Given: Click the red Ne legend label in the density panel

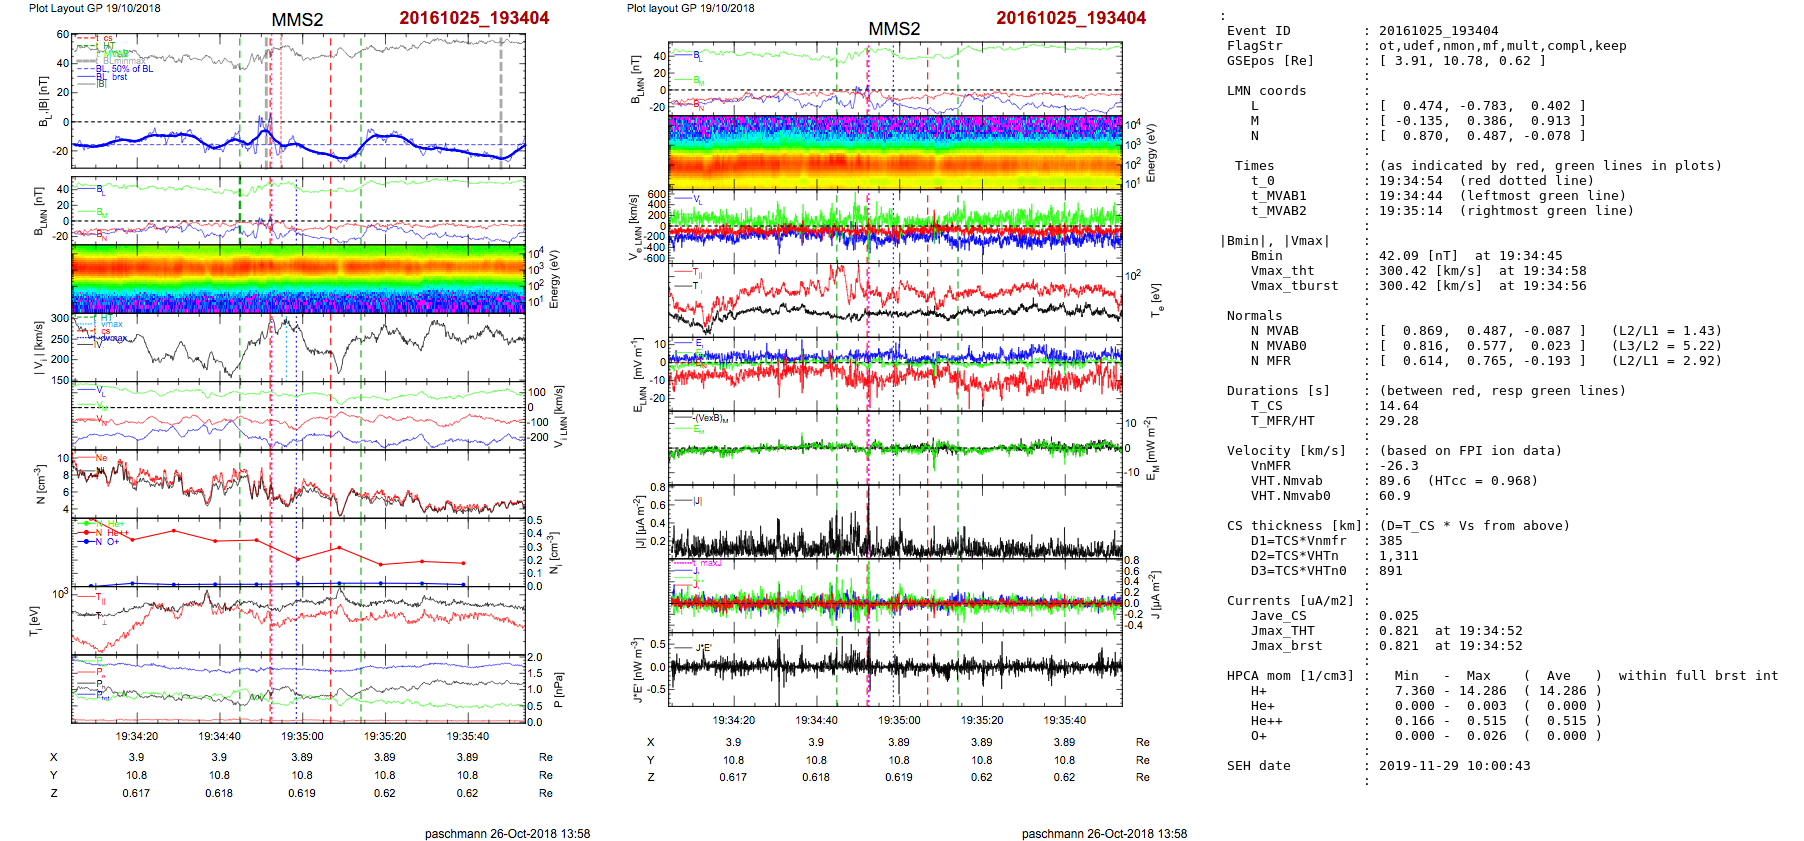Looking at the screenshot, I should pyautogui.click(x=101, y=458).
